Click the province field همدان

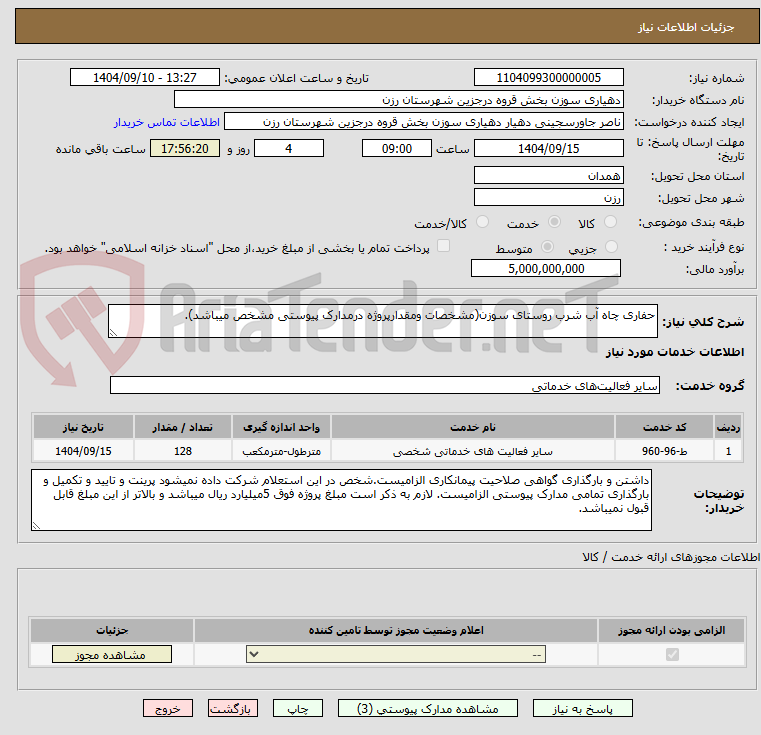[549, 175]
